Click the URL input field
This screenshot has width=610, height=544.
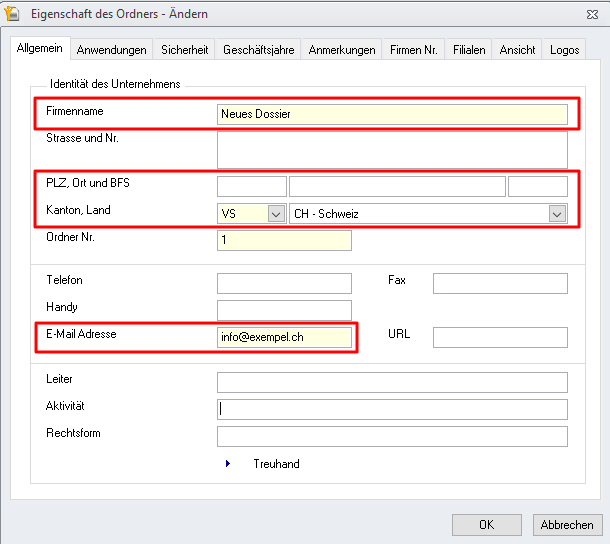(500, 337)
